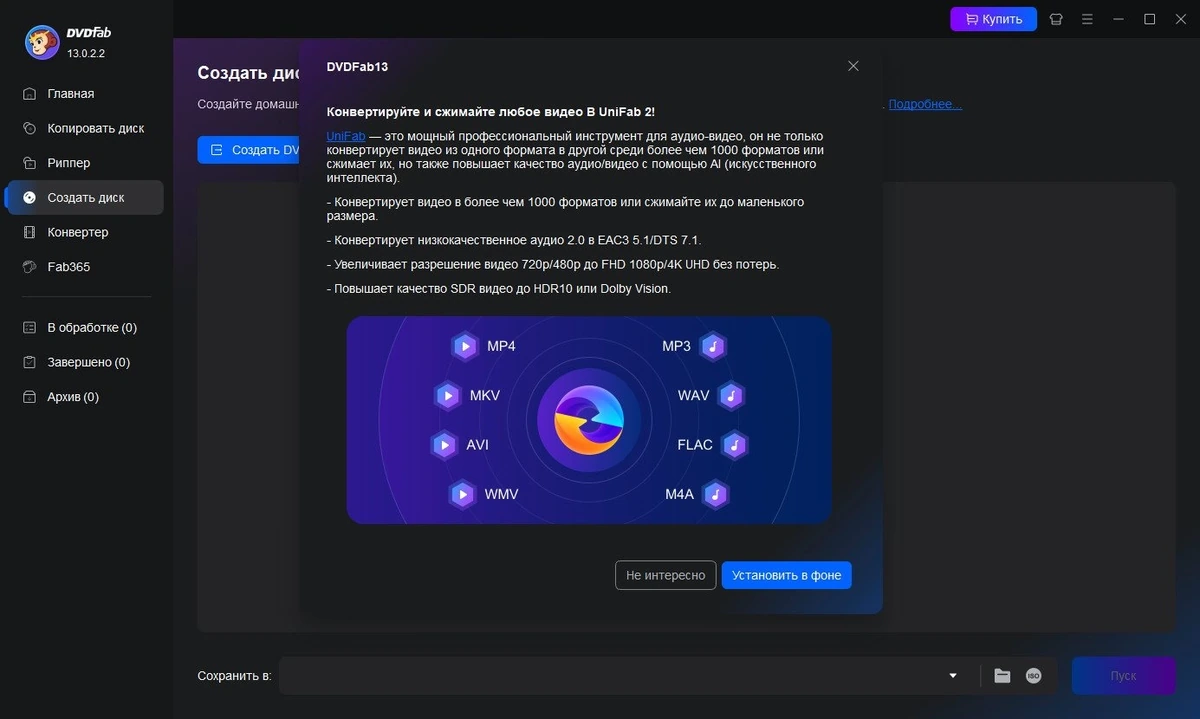Image resolution: width=1200 pixels, height=719 pixels.
Task: Click the Не интересно button
Action: pos(666,575)
